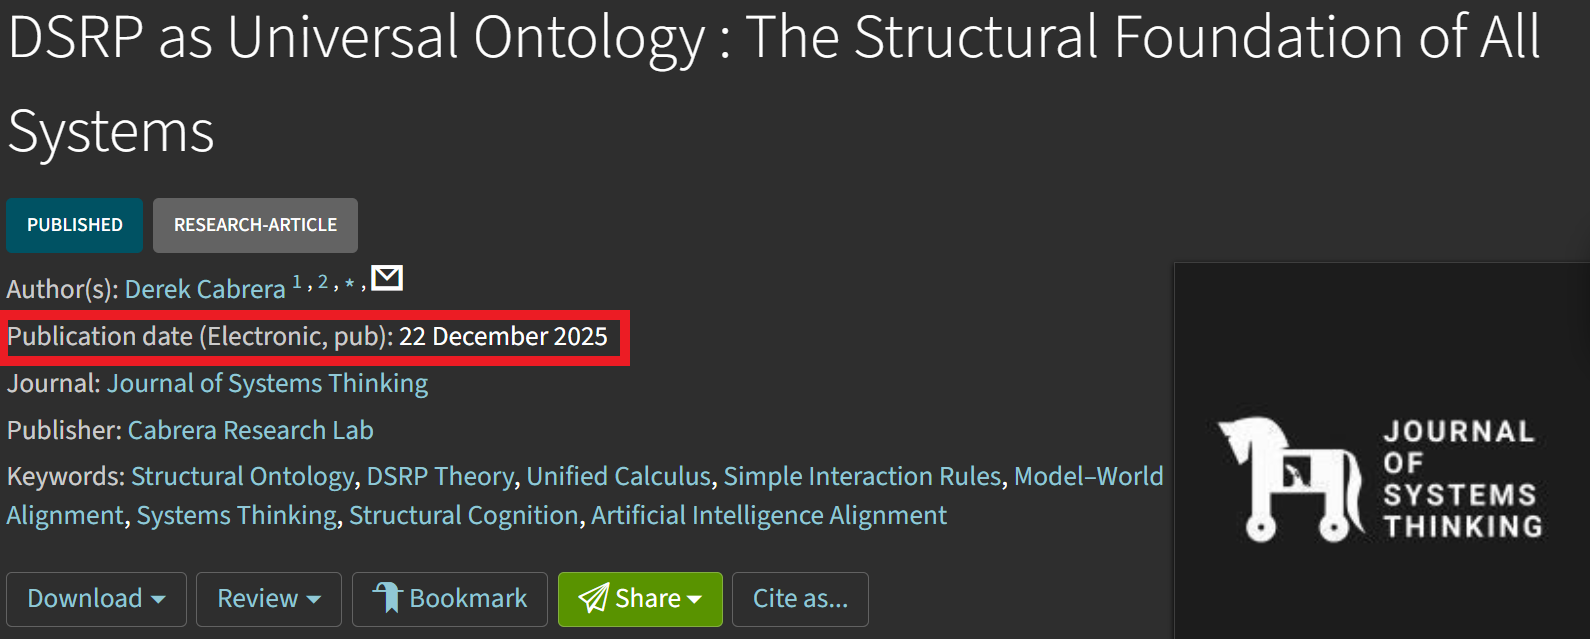
Task: Click the author email envelope icon
Action: click(x=387, y=278)
